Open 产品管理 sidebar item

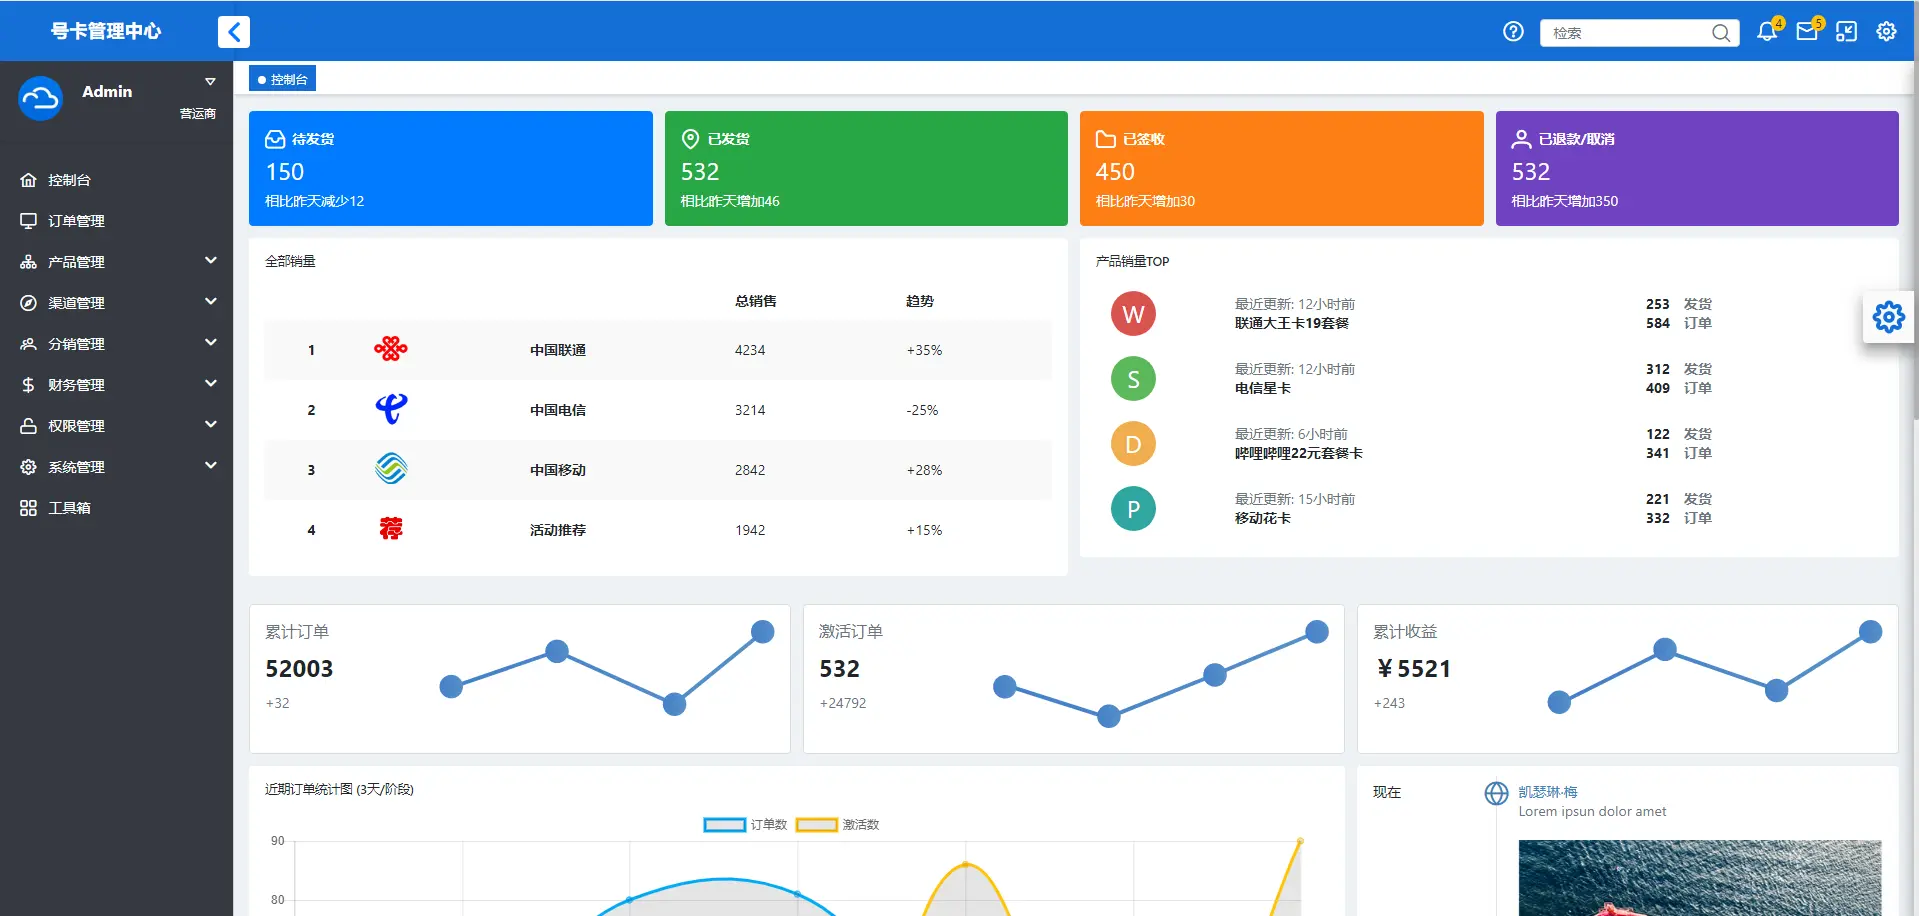point(116,262)
